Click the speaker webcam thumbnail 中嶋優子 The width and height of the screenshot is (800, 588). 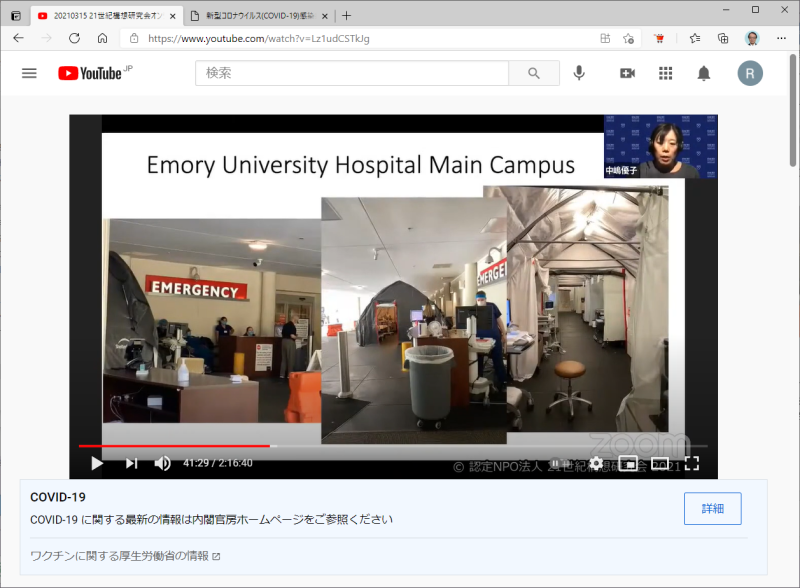pos(661,146)
